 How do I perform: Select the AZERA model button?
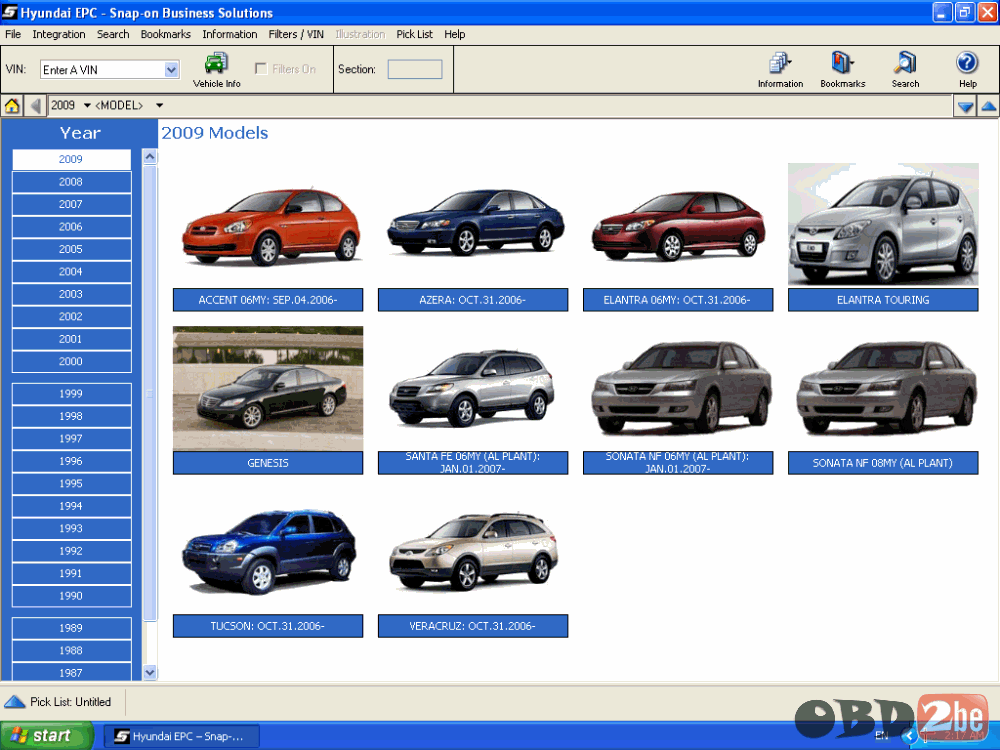(473, 300)
